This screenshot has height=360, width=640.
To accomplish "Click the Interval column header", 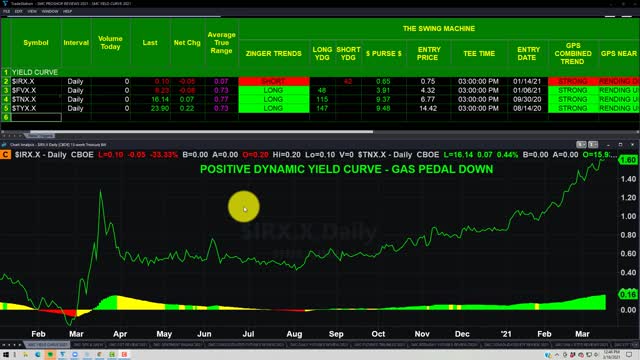I will click(x=76, y=43).
